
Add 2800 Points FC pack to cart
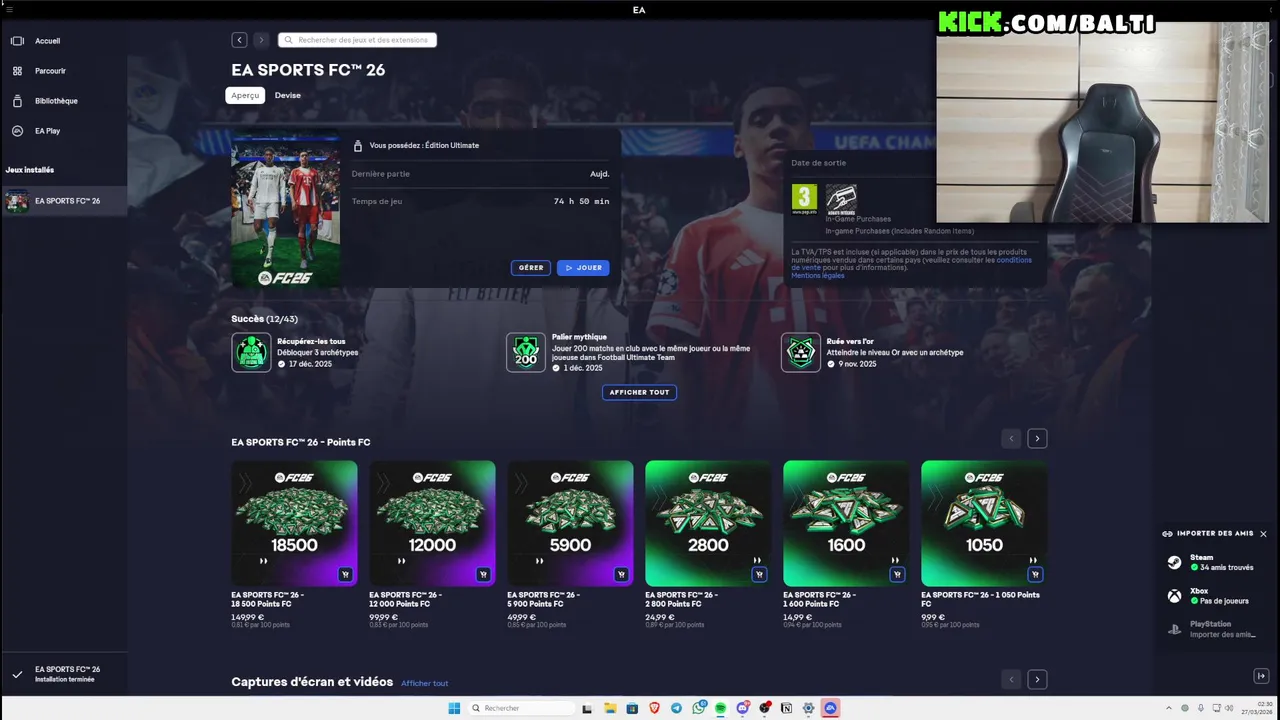coord(759,574)
